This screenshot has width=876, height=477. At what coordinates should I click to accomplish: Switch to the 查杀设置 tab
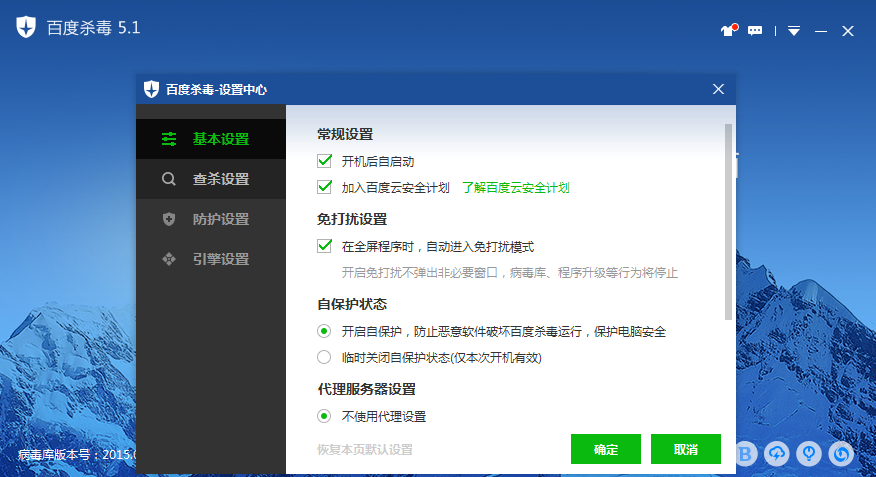tap(211, 179)
